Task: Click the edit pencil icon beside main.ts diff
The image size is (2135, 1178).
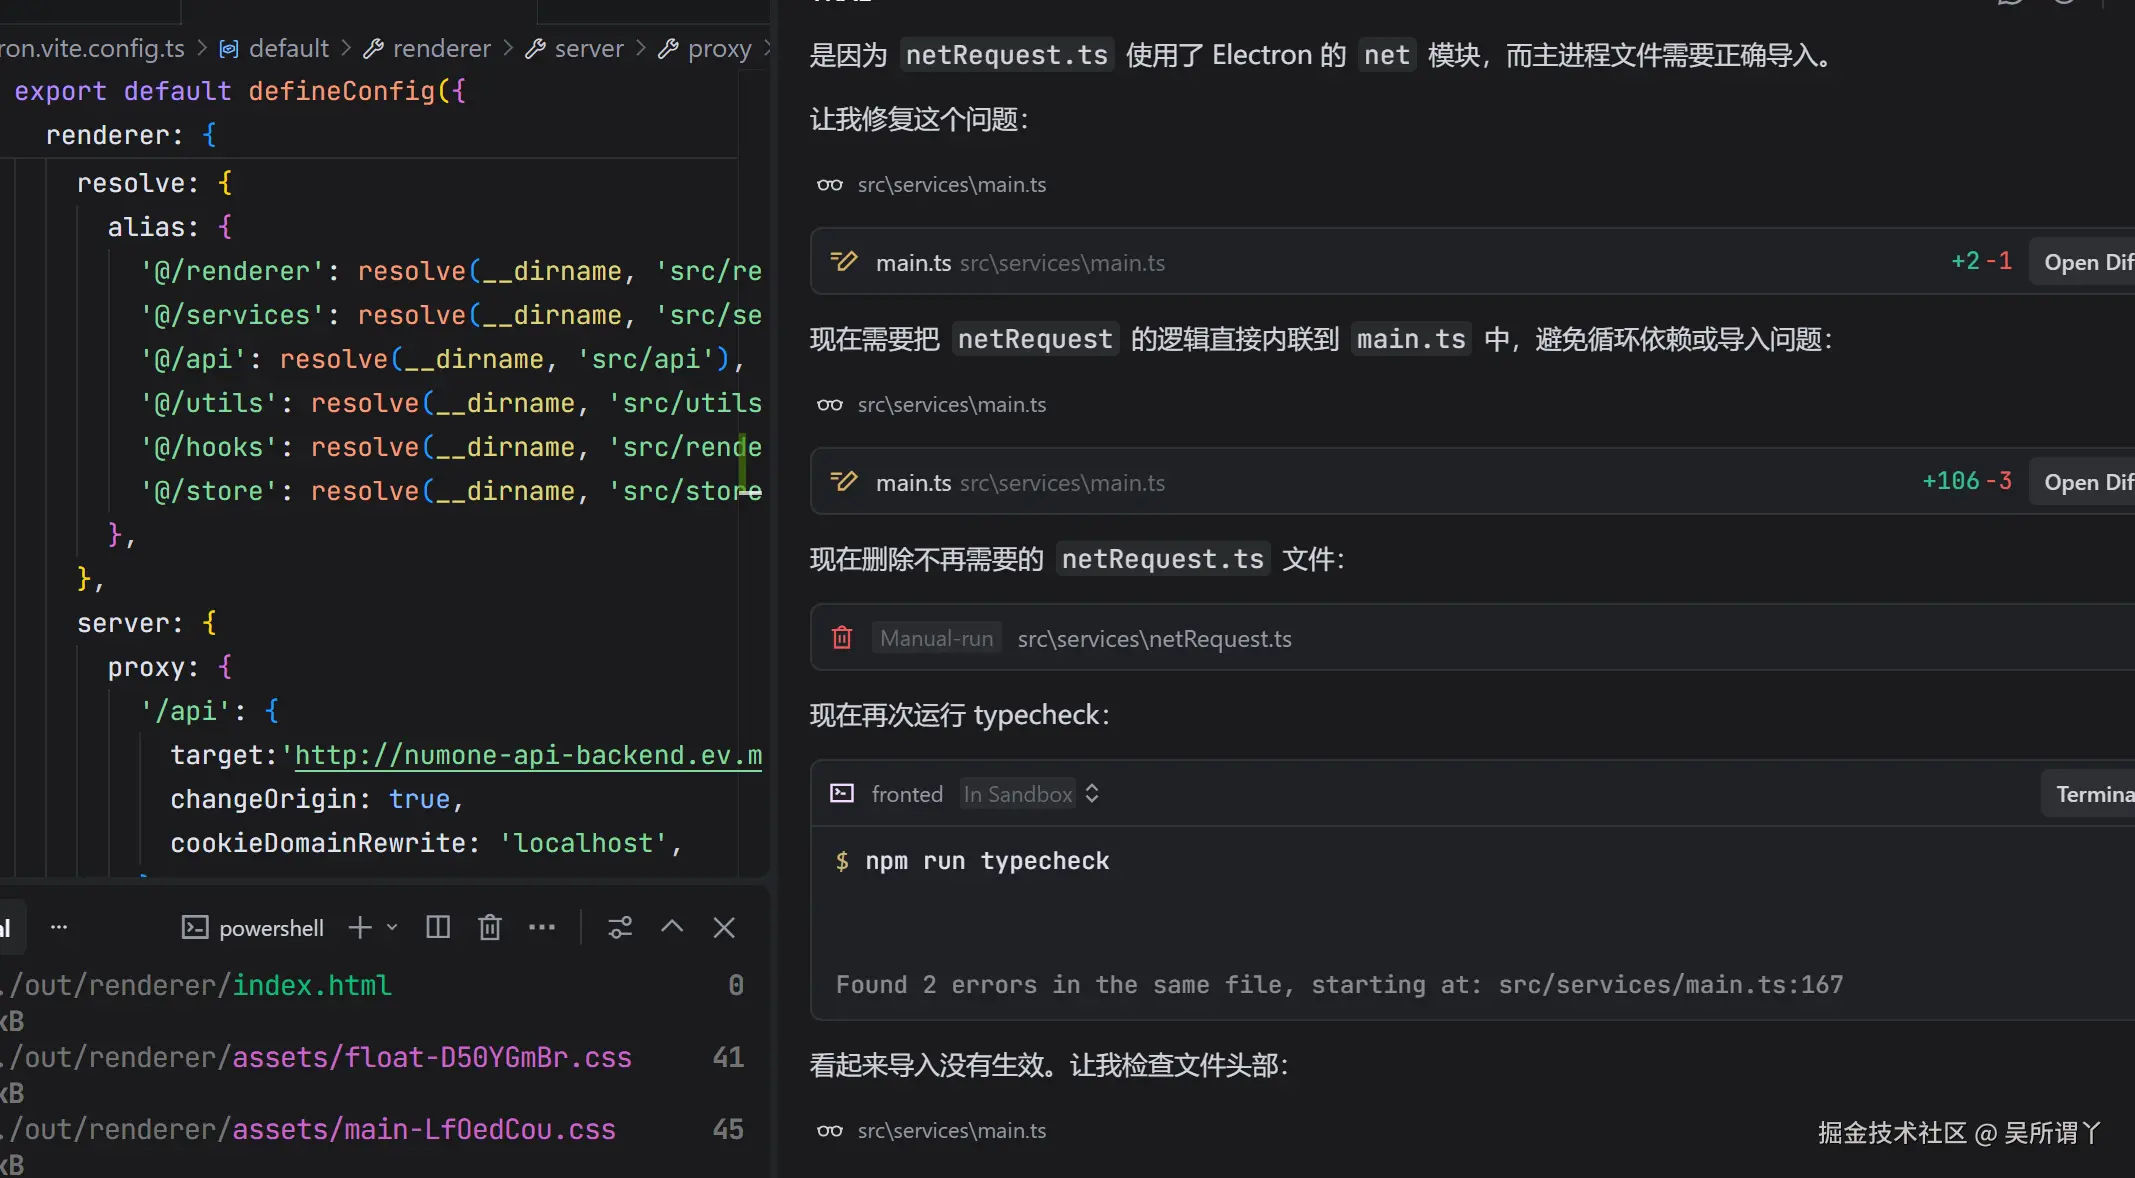Action: coord(843,481)
